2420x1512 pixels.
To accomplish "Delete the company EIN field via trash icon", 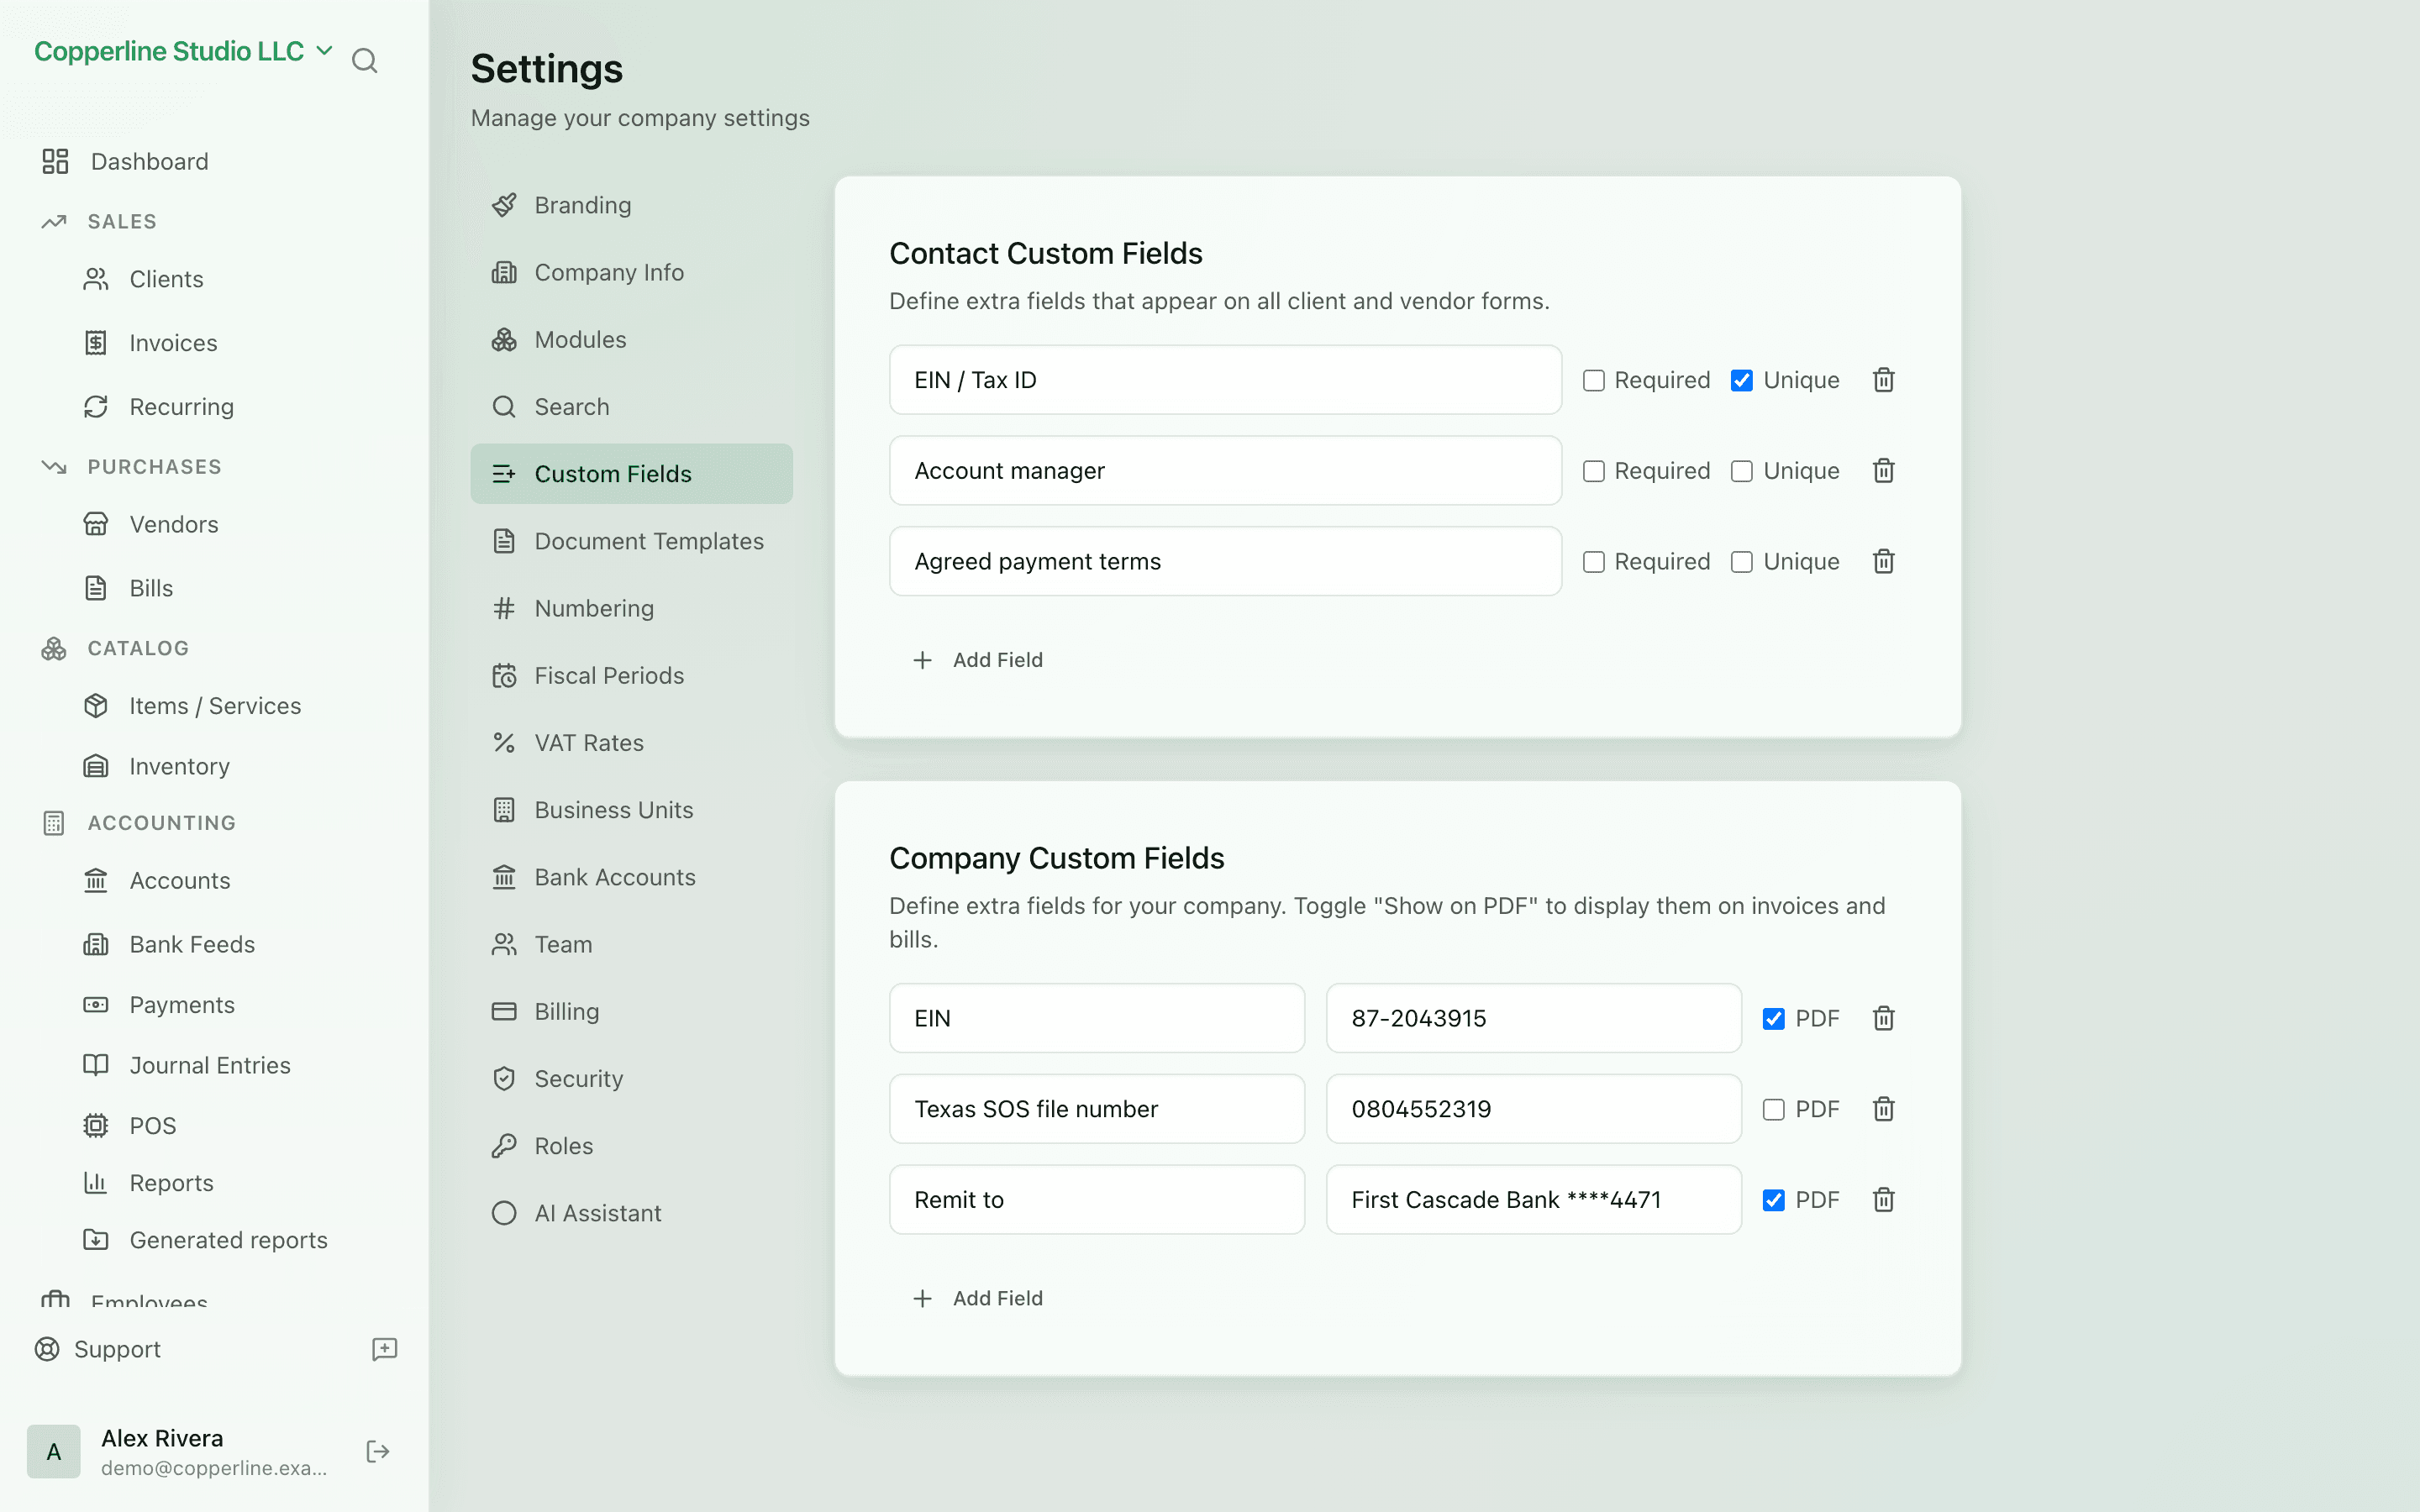I will tap(1883, 1018).
